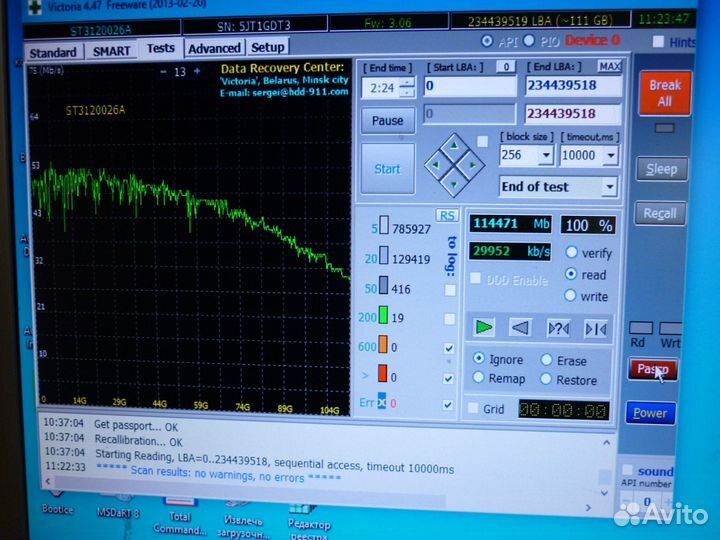Click the blue Err X block icon
This screenshot has width=720, height=540.
coord(382,401)
